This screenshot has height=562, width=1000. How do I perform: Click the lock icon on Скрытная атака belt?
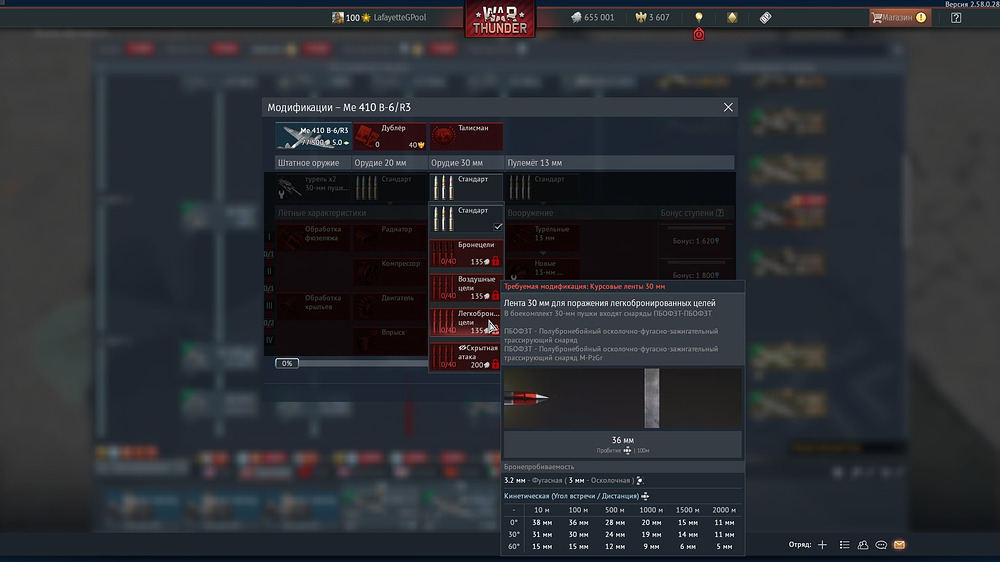click(496, 364)
